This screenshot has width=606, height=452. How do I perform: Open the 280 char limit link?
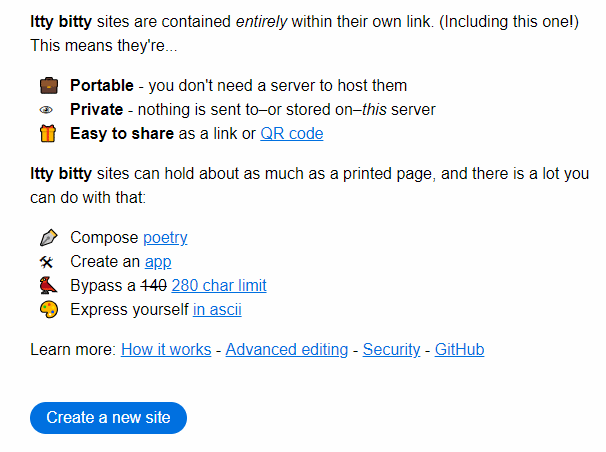pyautogui.click(x=219, y=285)
